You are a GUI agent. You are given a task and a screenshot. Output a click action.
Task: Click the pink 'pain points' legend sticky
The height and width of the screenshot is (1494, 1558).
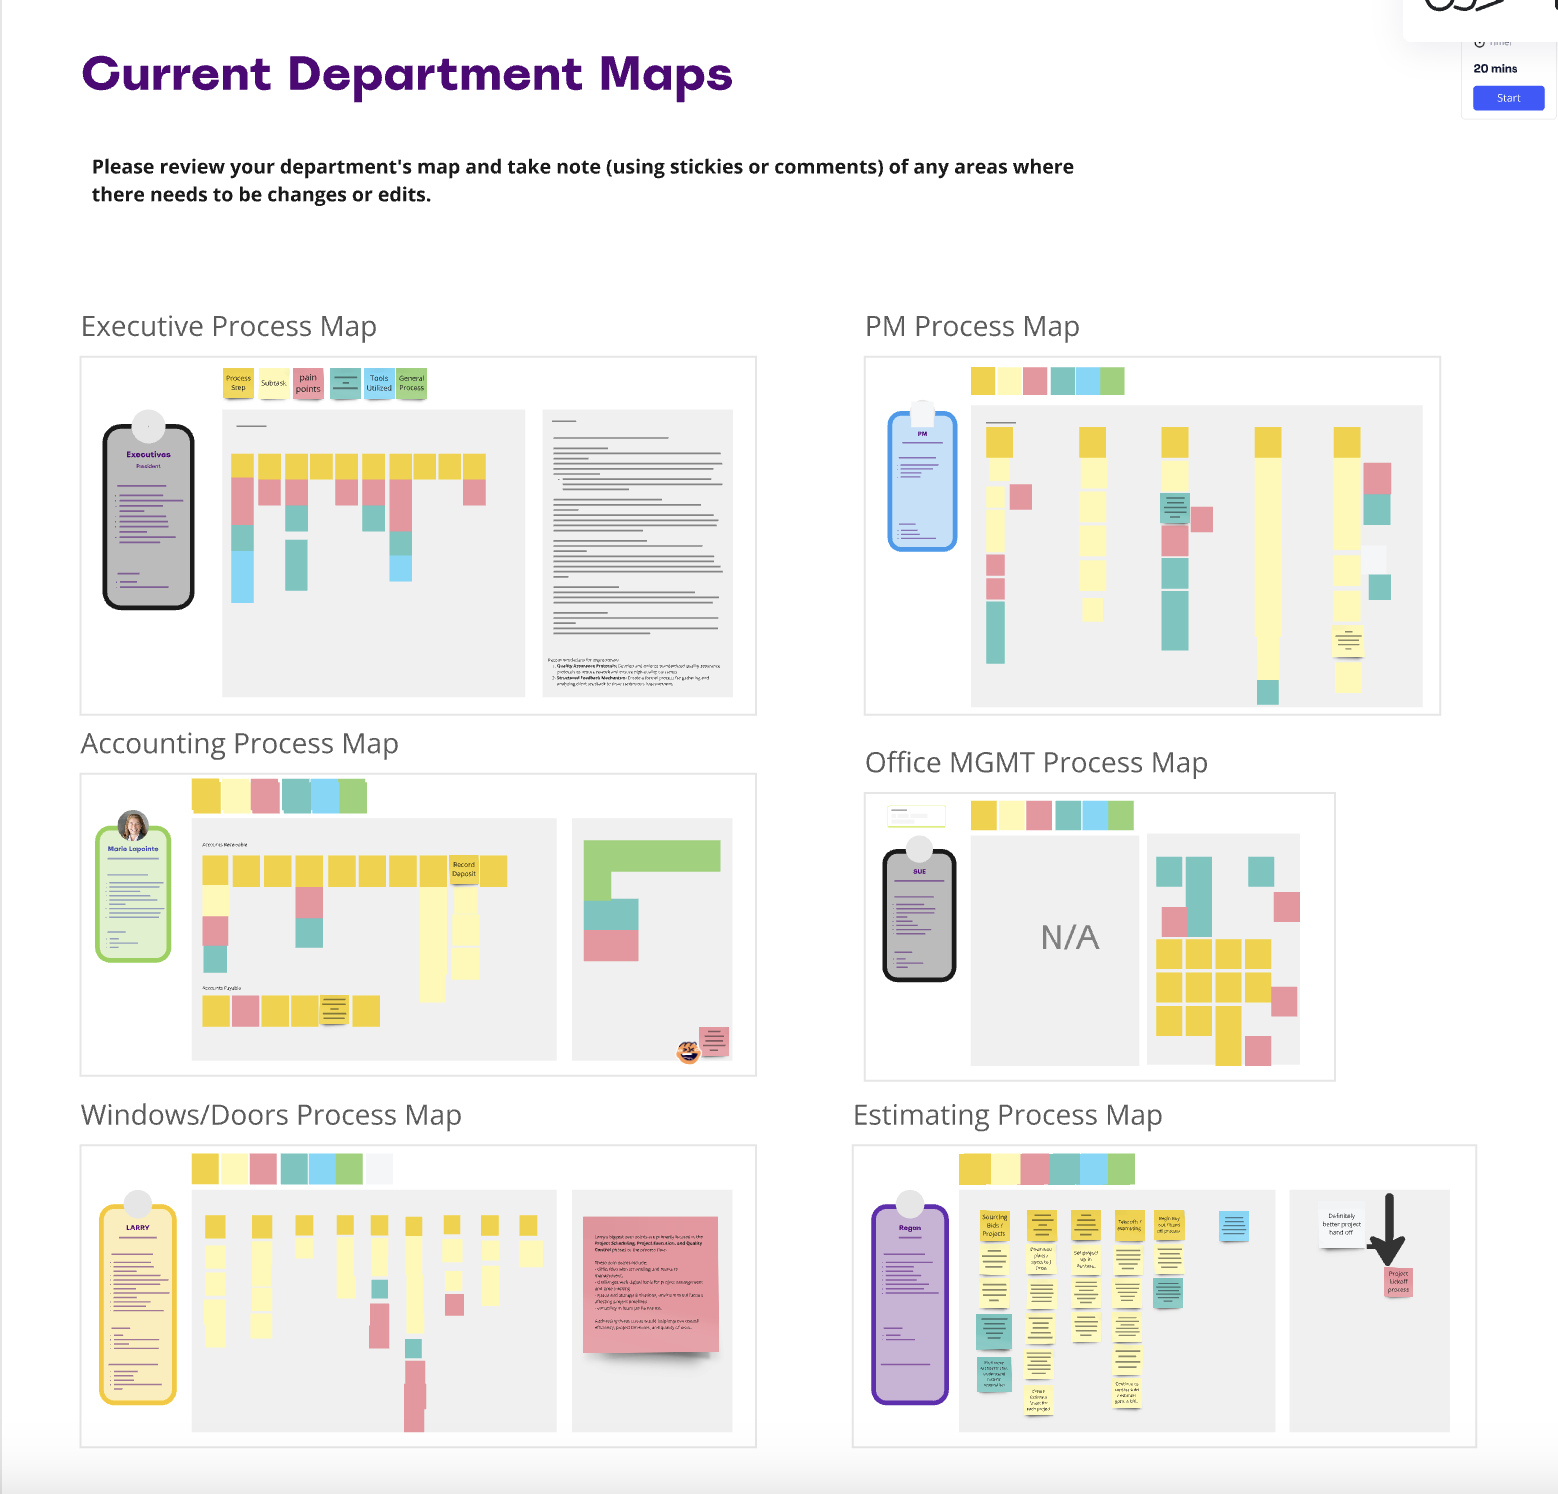click(308, 384)
